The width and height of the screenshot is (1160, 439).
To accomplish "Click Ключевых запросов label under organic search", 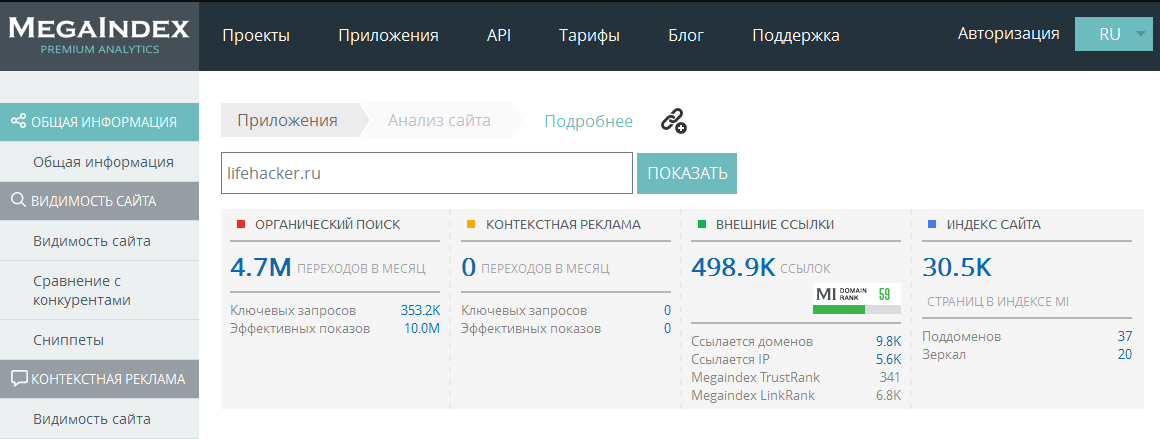I will tap(293, 310).
